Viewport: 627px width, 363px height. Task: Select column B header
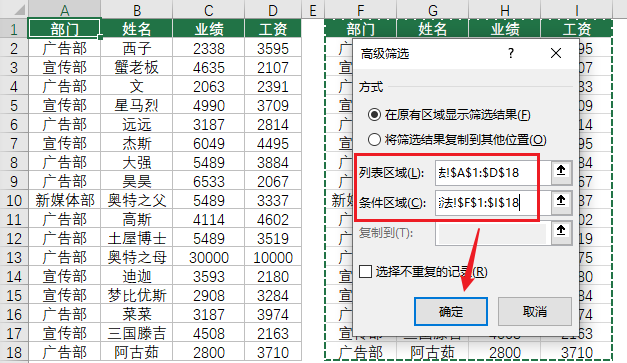click(137, 9)
